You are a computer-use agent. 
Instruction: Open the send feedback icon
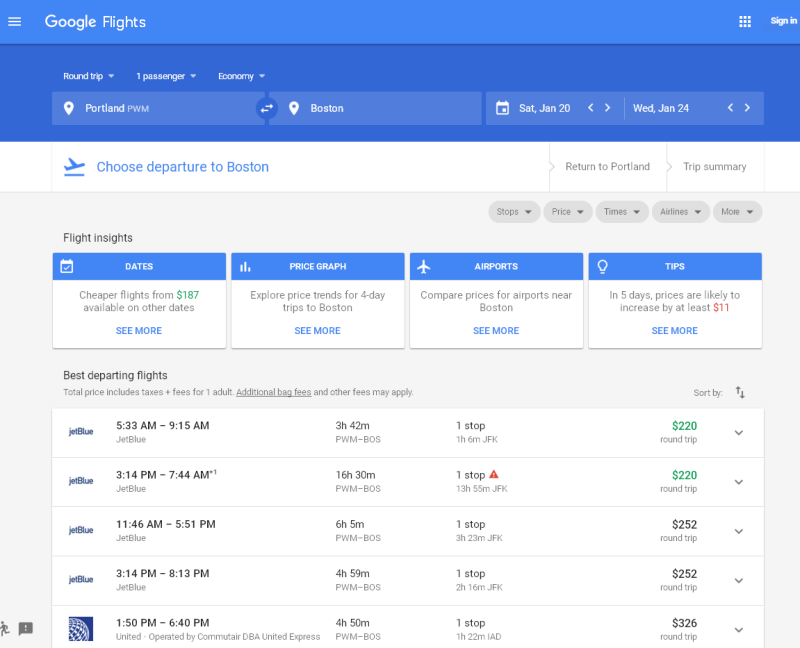point(26,629)
